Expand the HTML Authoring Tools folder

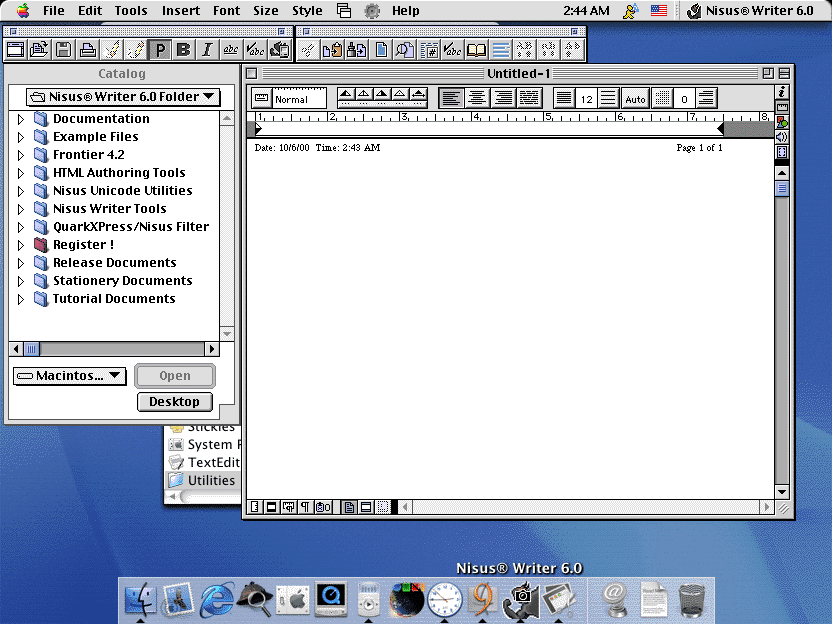21,173
